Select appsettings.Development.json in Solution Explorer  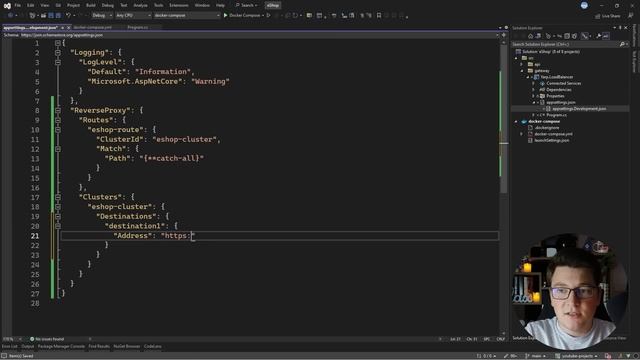(579, 109)
